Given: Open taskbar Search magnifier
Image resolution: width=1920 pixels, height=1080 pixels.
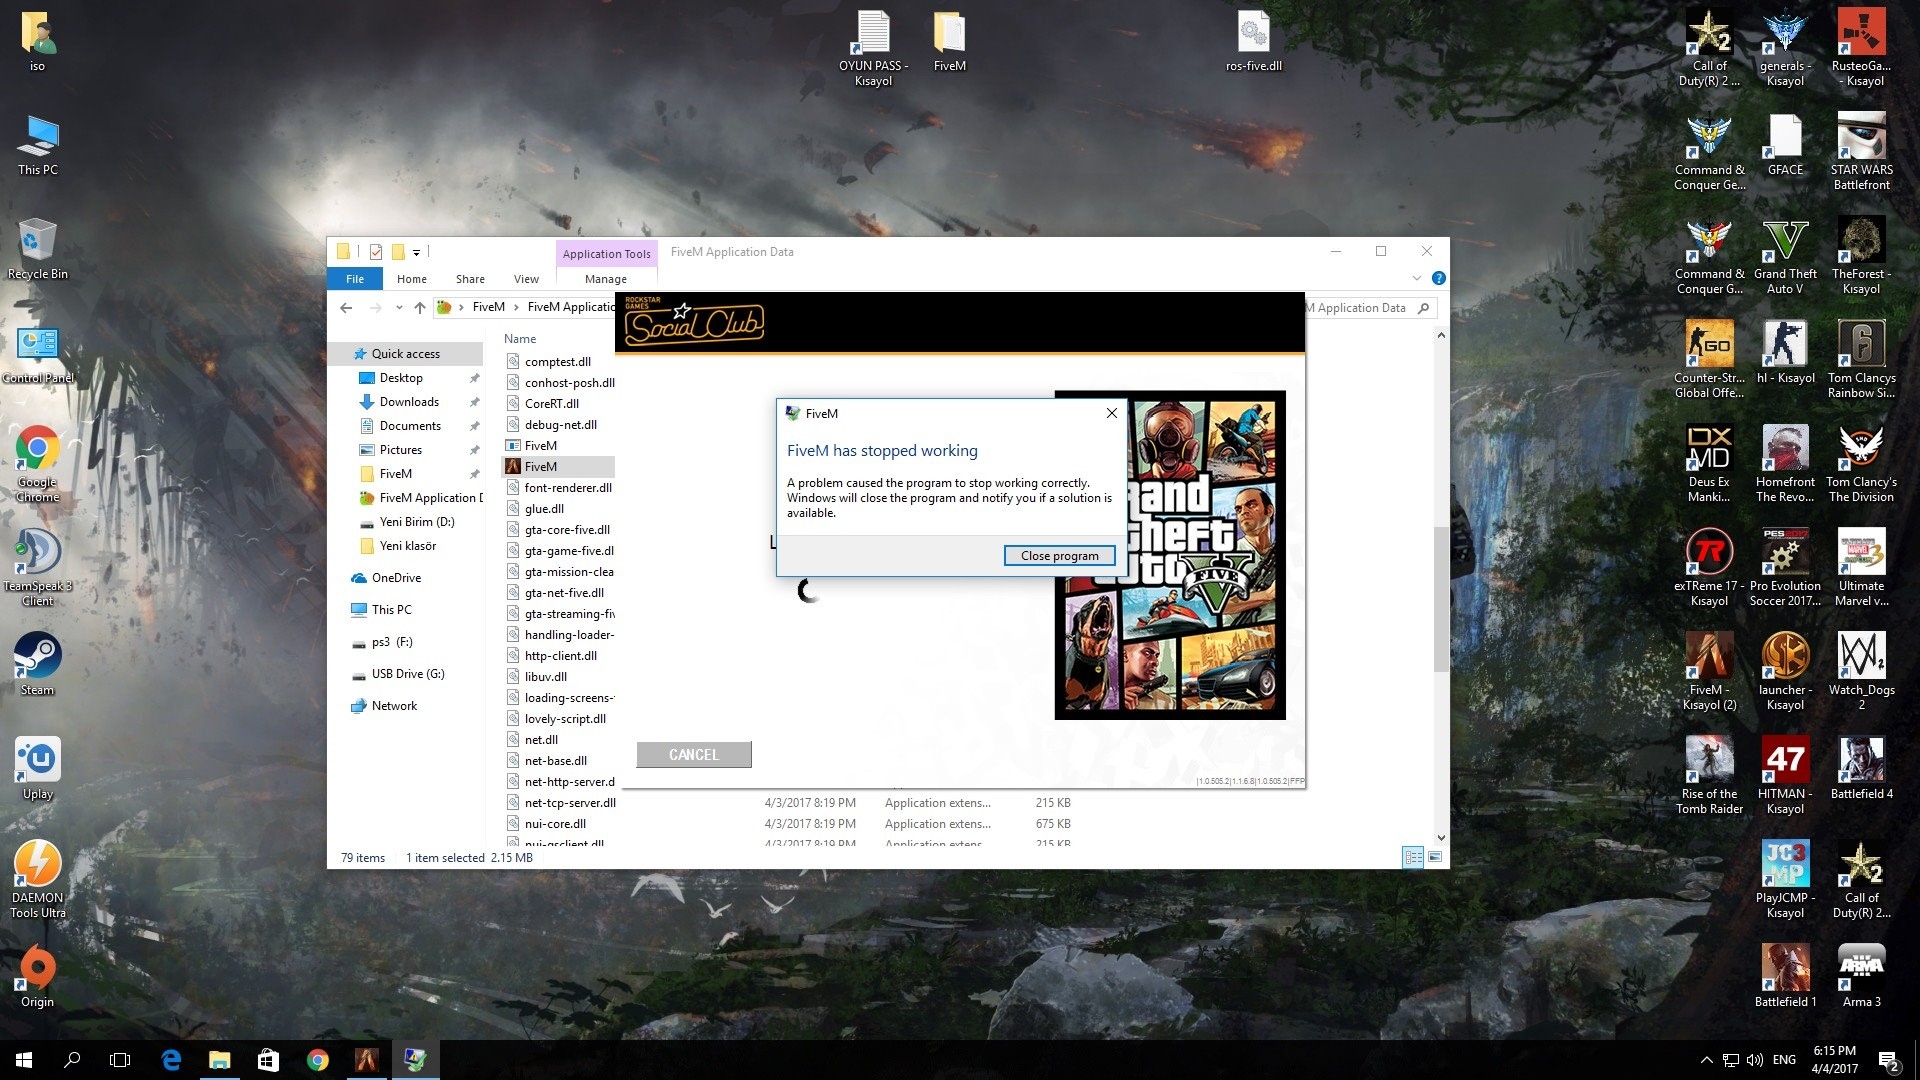Looking at the screenshot, I should pyautogui.click(x=72, y=1060).
